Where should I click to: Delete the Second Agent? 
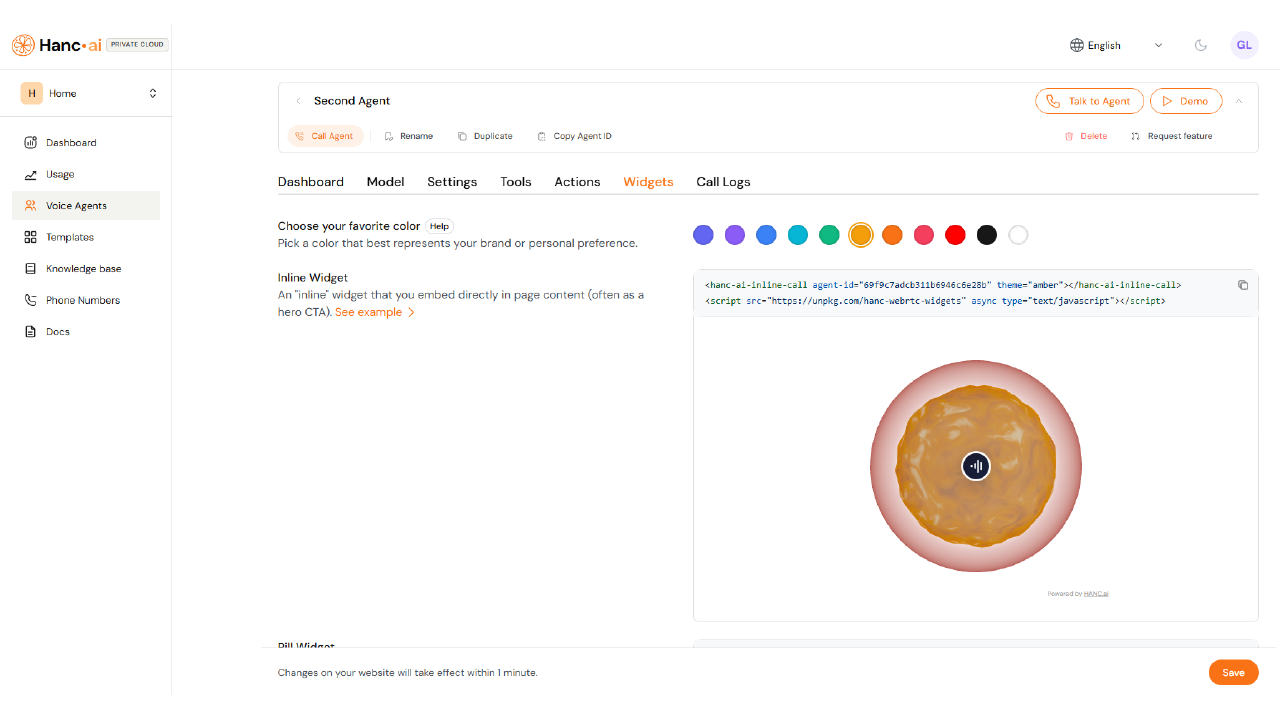tap(1086, 136)
